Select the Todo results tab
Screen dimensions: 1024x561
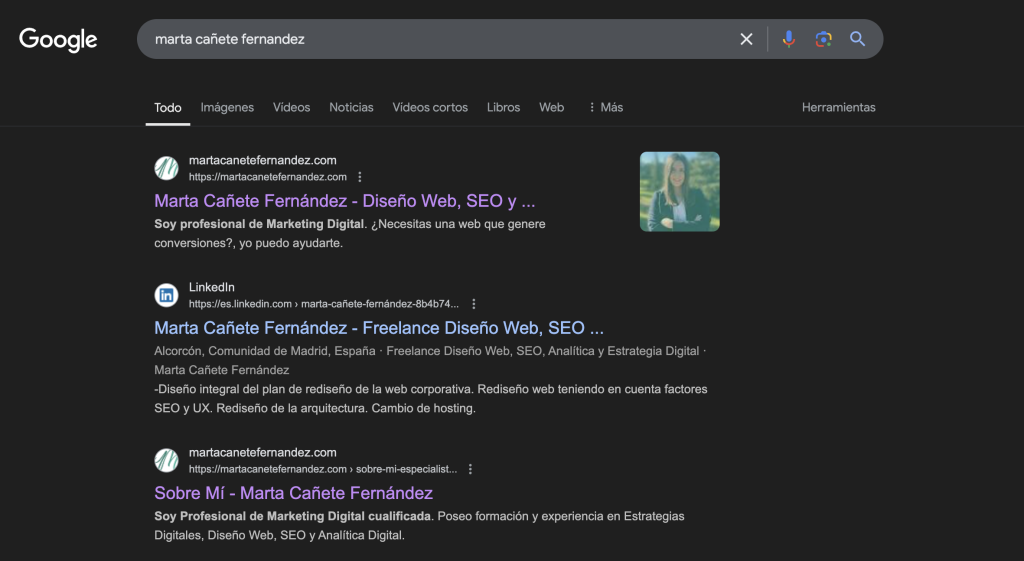(x=168, y=108)
